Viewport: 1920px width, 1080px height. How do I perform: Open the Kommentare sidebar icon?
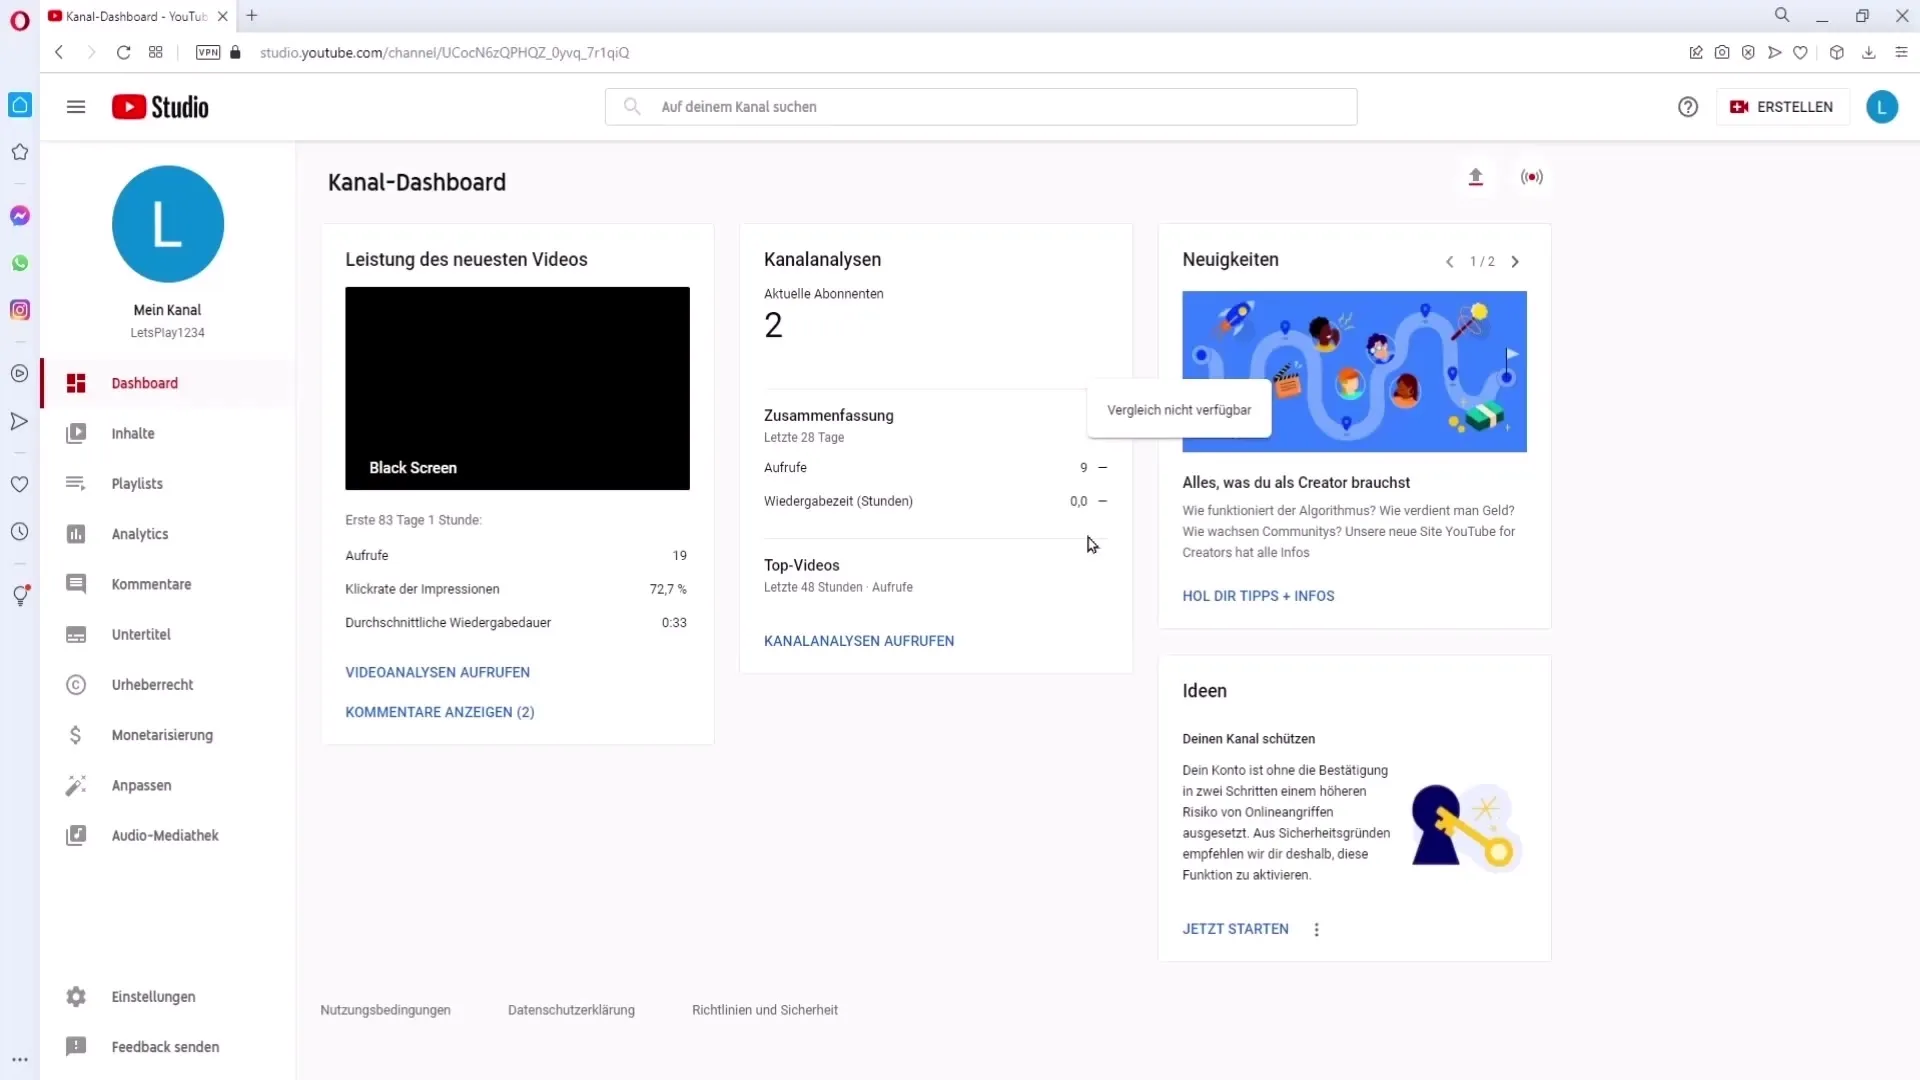76,584
